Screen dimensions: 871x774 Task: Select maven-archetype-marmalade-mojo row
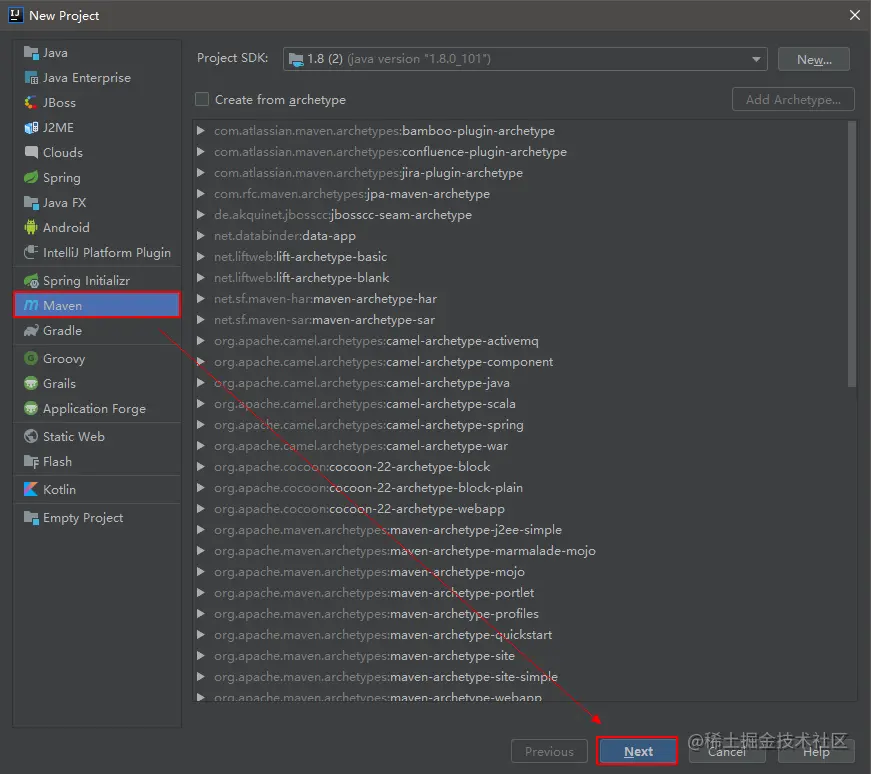(521, 551)
